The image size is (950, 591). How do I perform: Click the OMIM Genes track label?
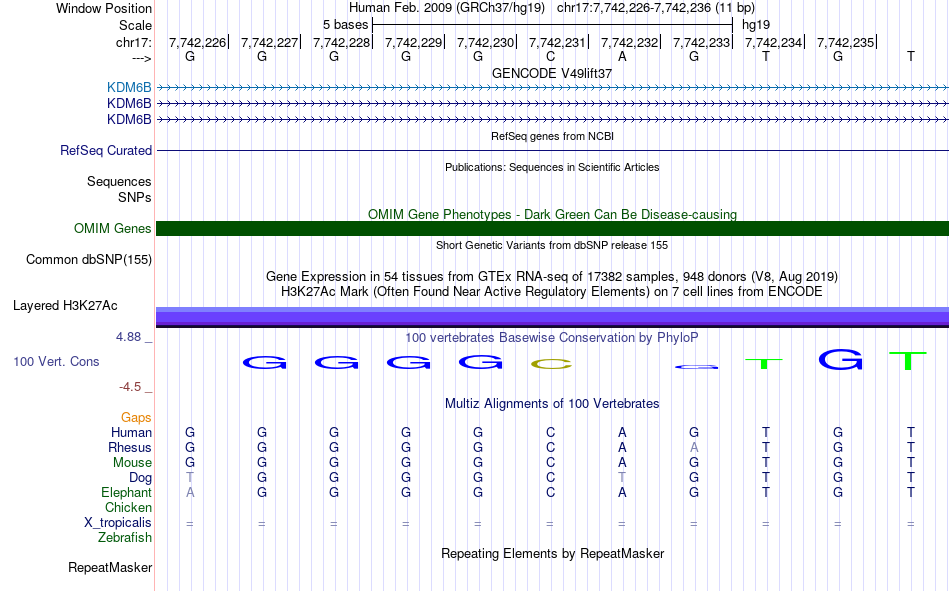pos(113,229)
